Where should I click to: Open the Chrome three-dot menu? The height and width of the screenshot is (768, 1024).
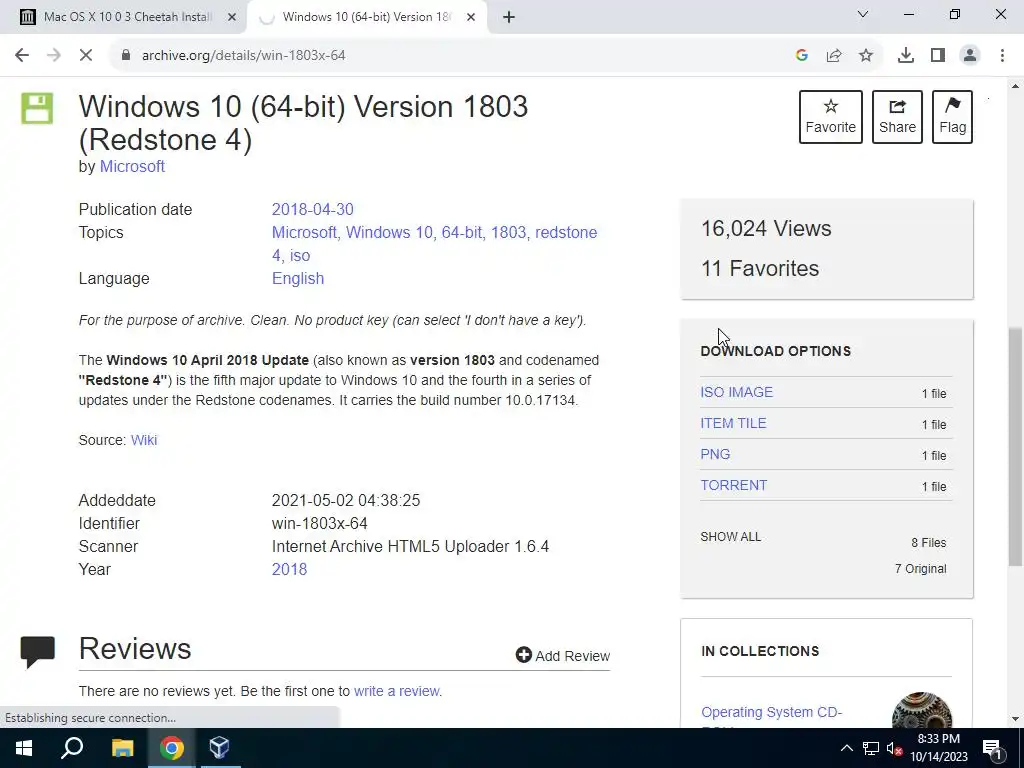(x=1002, y=56)
